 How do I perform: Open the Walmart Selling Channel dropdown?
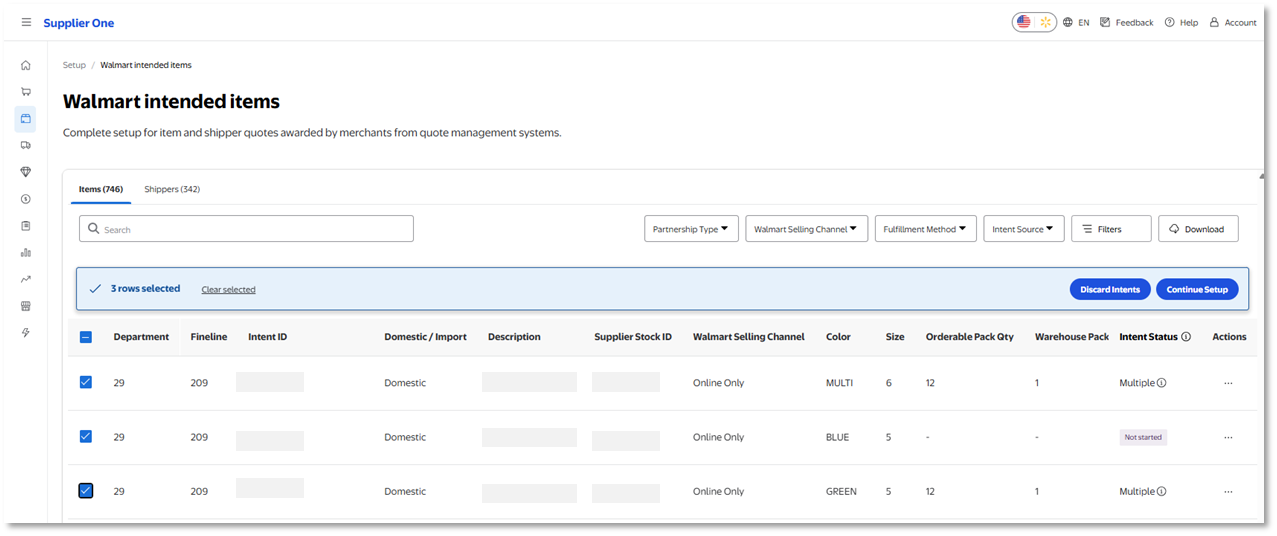(806, 229)
